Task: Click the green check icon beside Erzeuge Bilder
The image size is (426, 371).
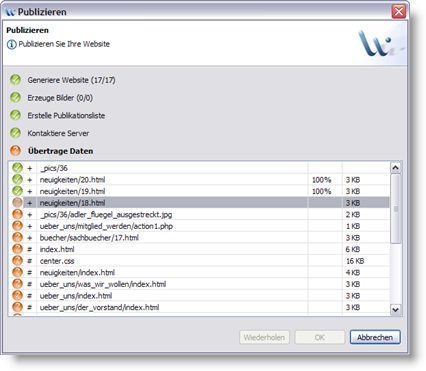Action: (x=15, y=97)
